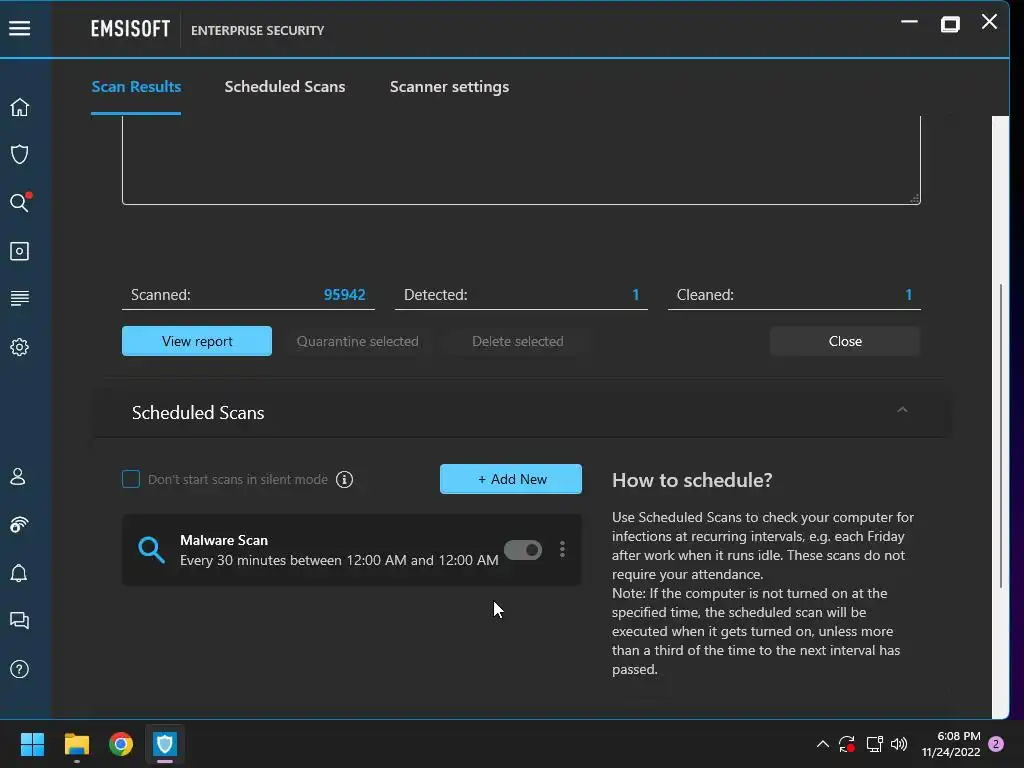The width and height of the screenshot is (1024, 768).
Task: Open the hamburger menu
Action: coord(20,28)
